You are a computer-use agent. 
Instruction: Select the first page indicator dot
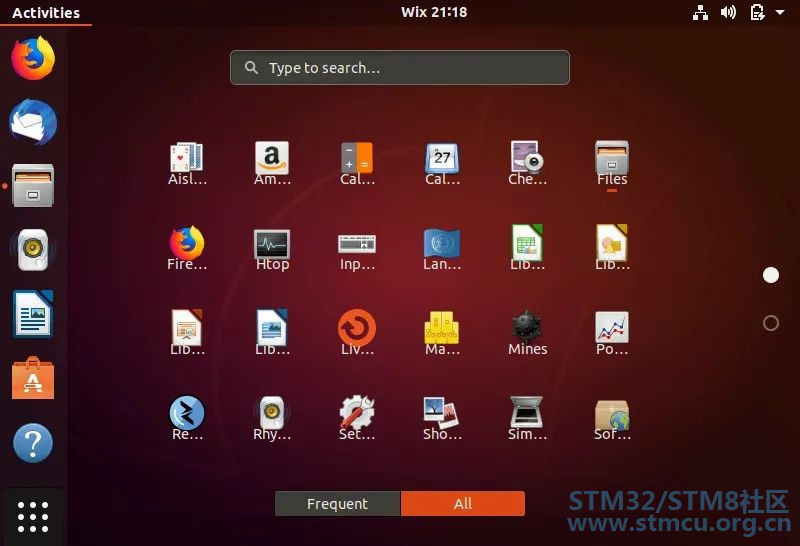(771, 275)
